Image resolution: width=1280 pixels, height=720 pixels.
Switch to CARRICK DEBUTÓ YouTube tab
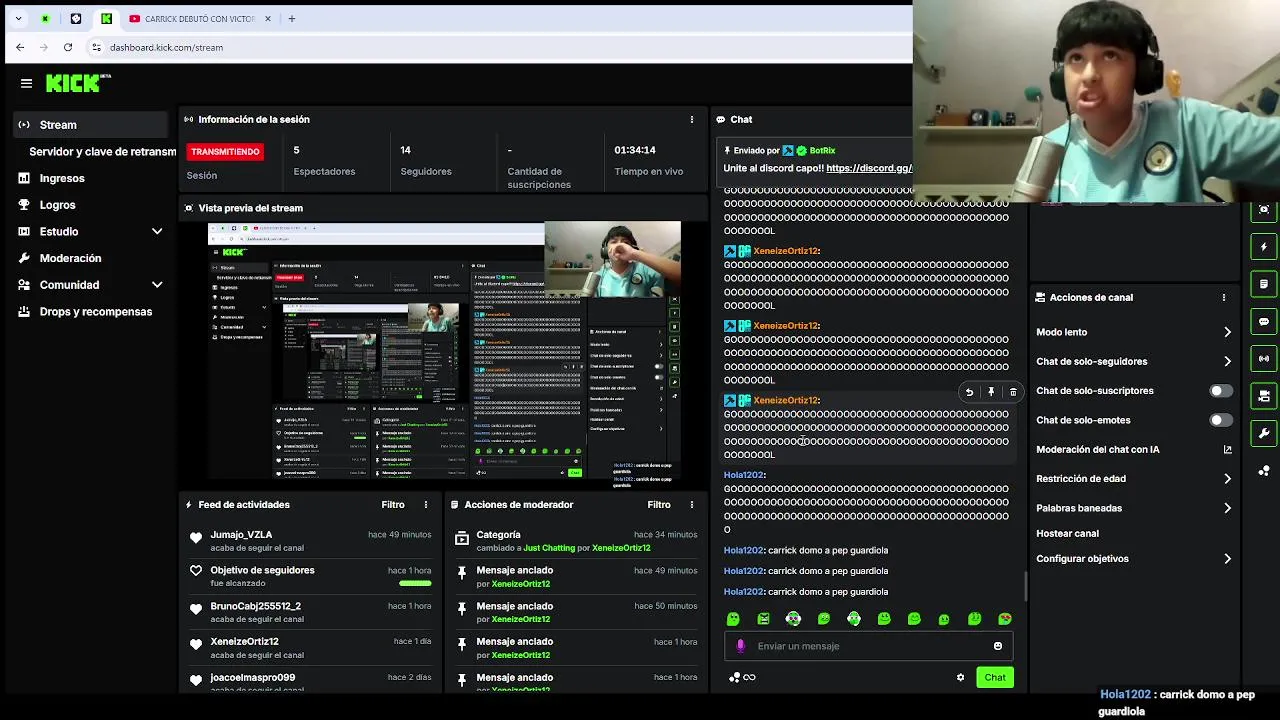tap(198, 19)
